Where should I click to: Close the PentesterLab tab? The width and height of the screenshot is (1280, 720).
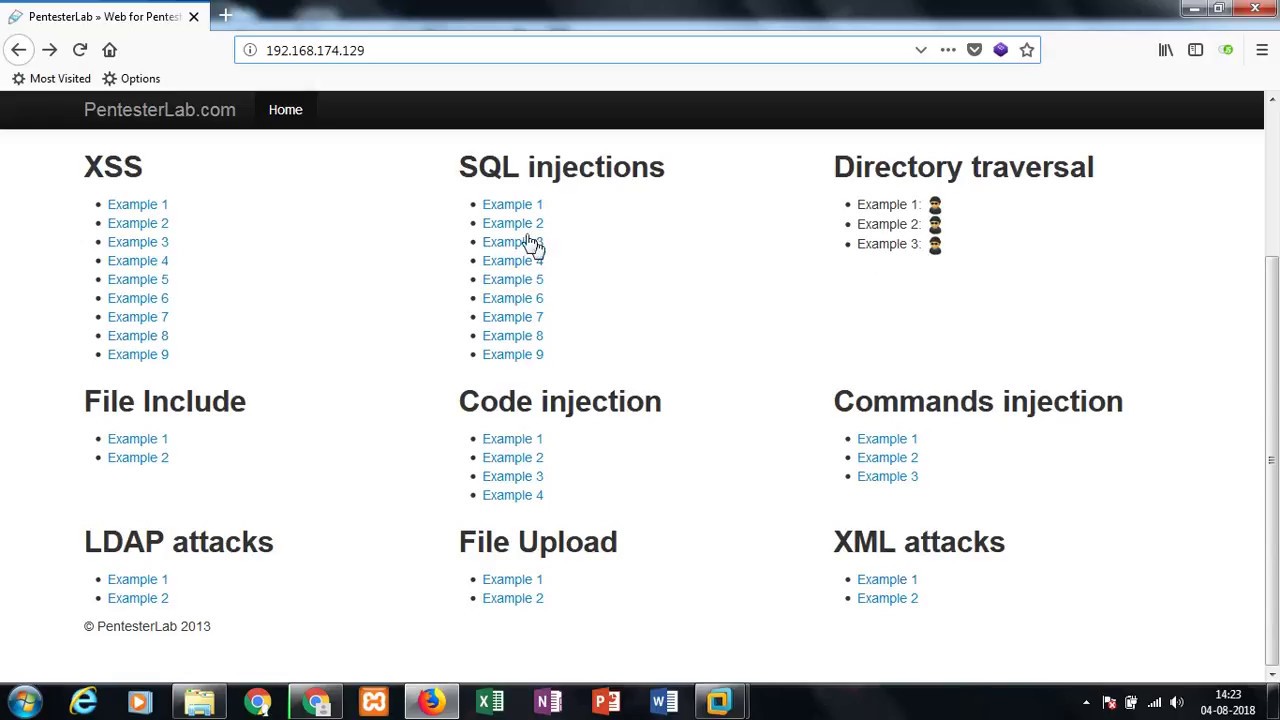(x=194, y=16)
